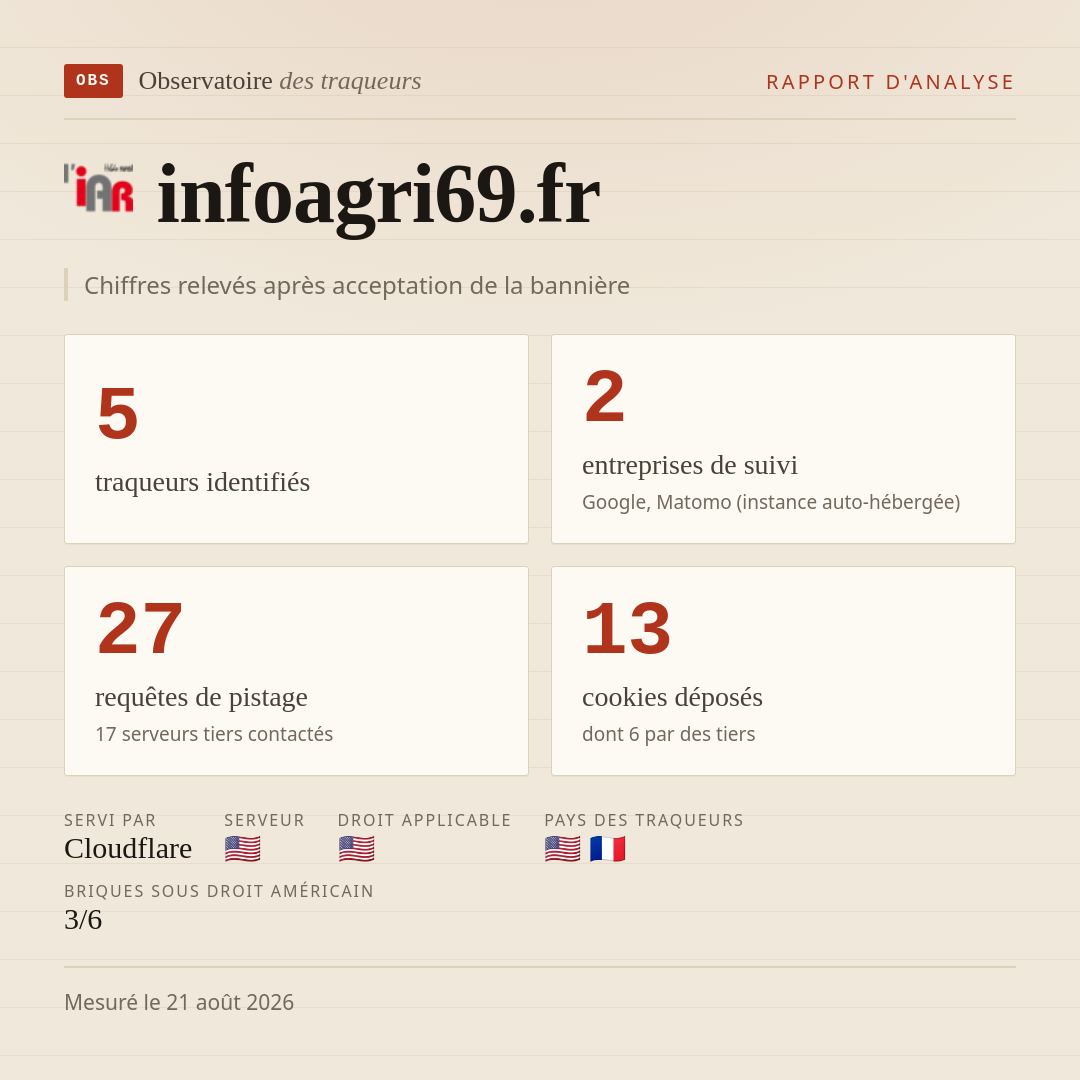Image resolution: width=1080 pixels, height=1080 pixels.
Task: Click the IAR site favicon logo
Action: (x=98, y=187)
